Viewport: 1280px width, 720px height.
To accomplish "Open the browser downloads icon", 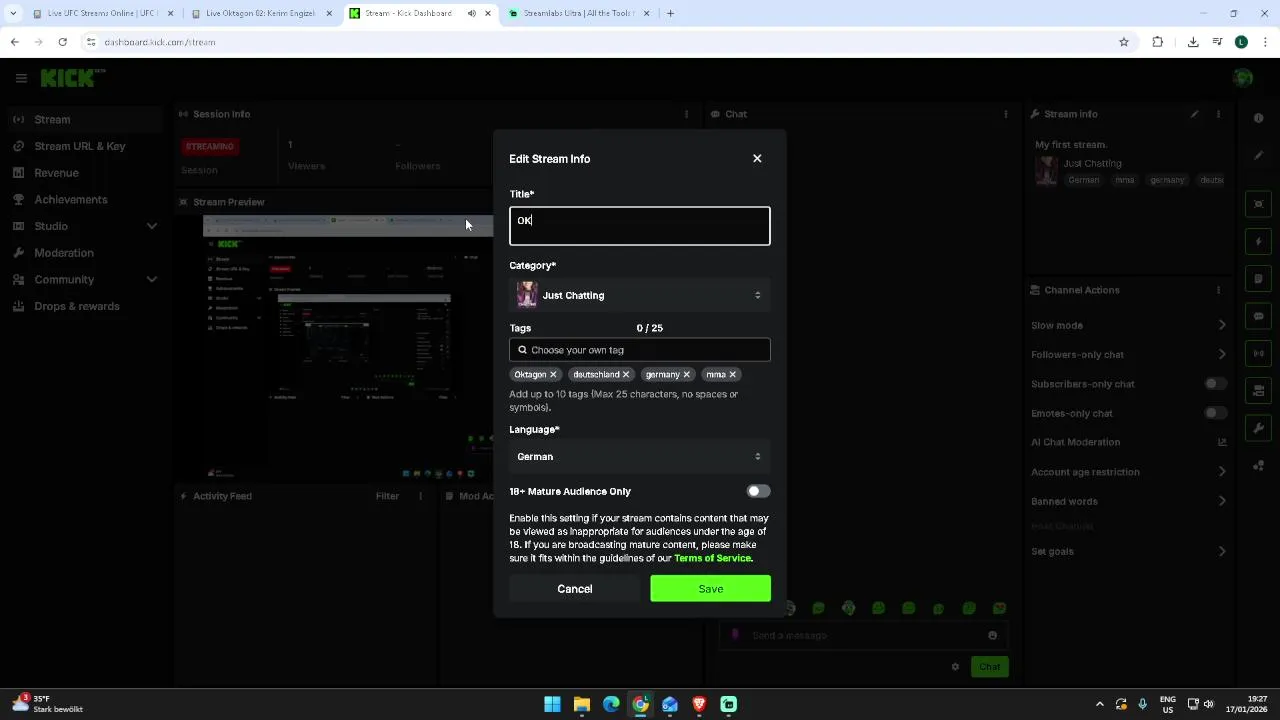I will [x=1193, y=42].
